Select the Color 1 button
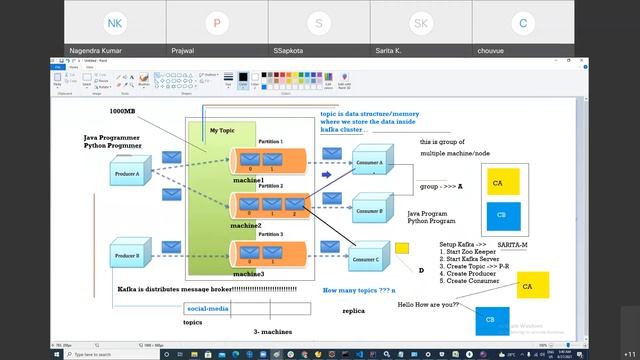 point(243,80)
